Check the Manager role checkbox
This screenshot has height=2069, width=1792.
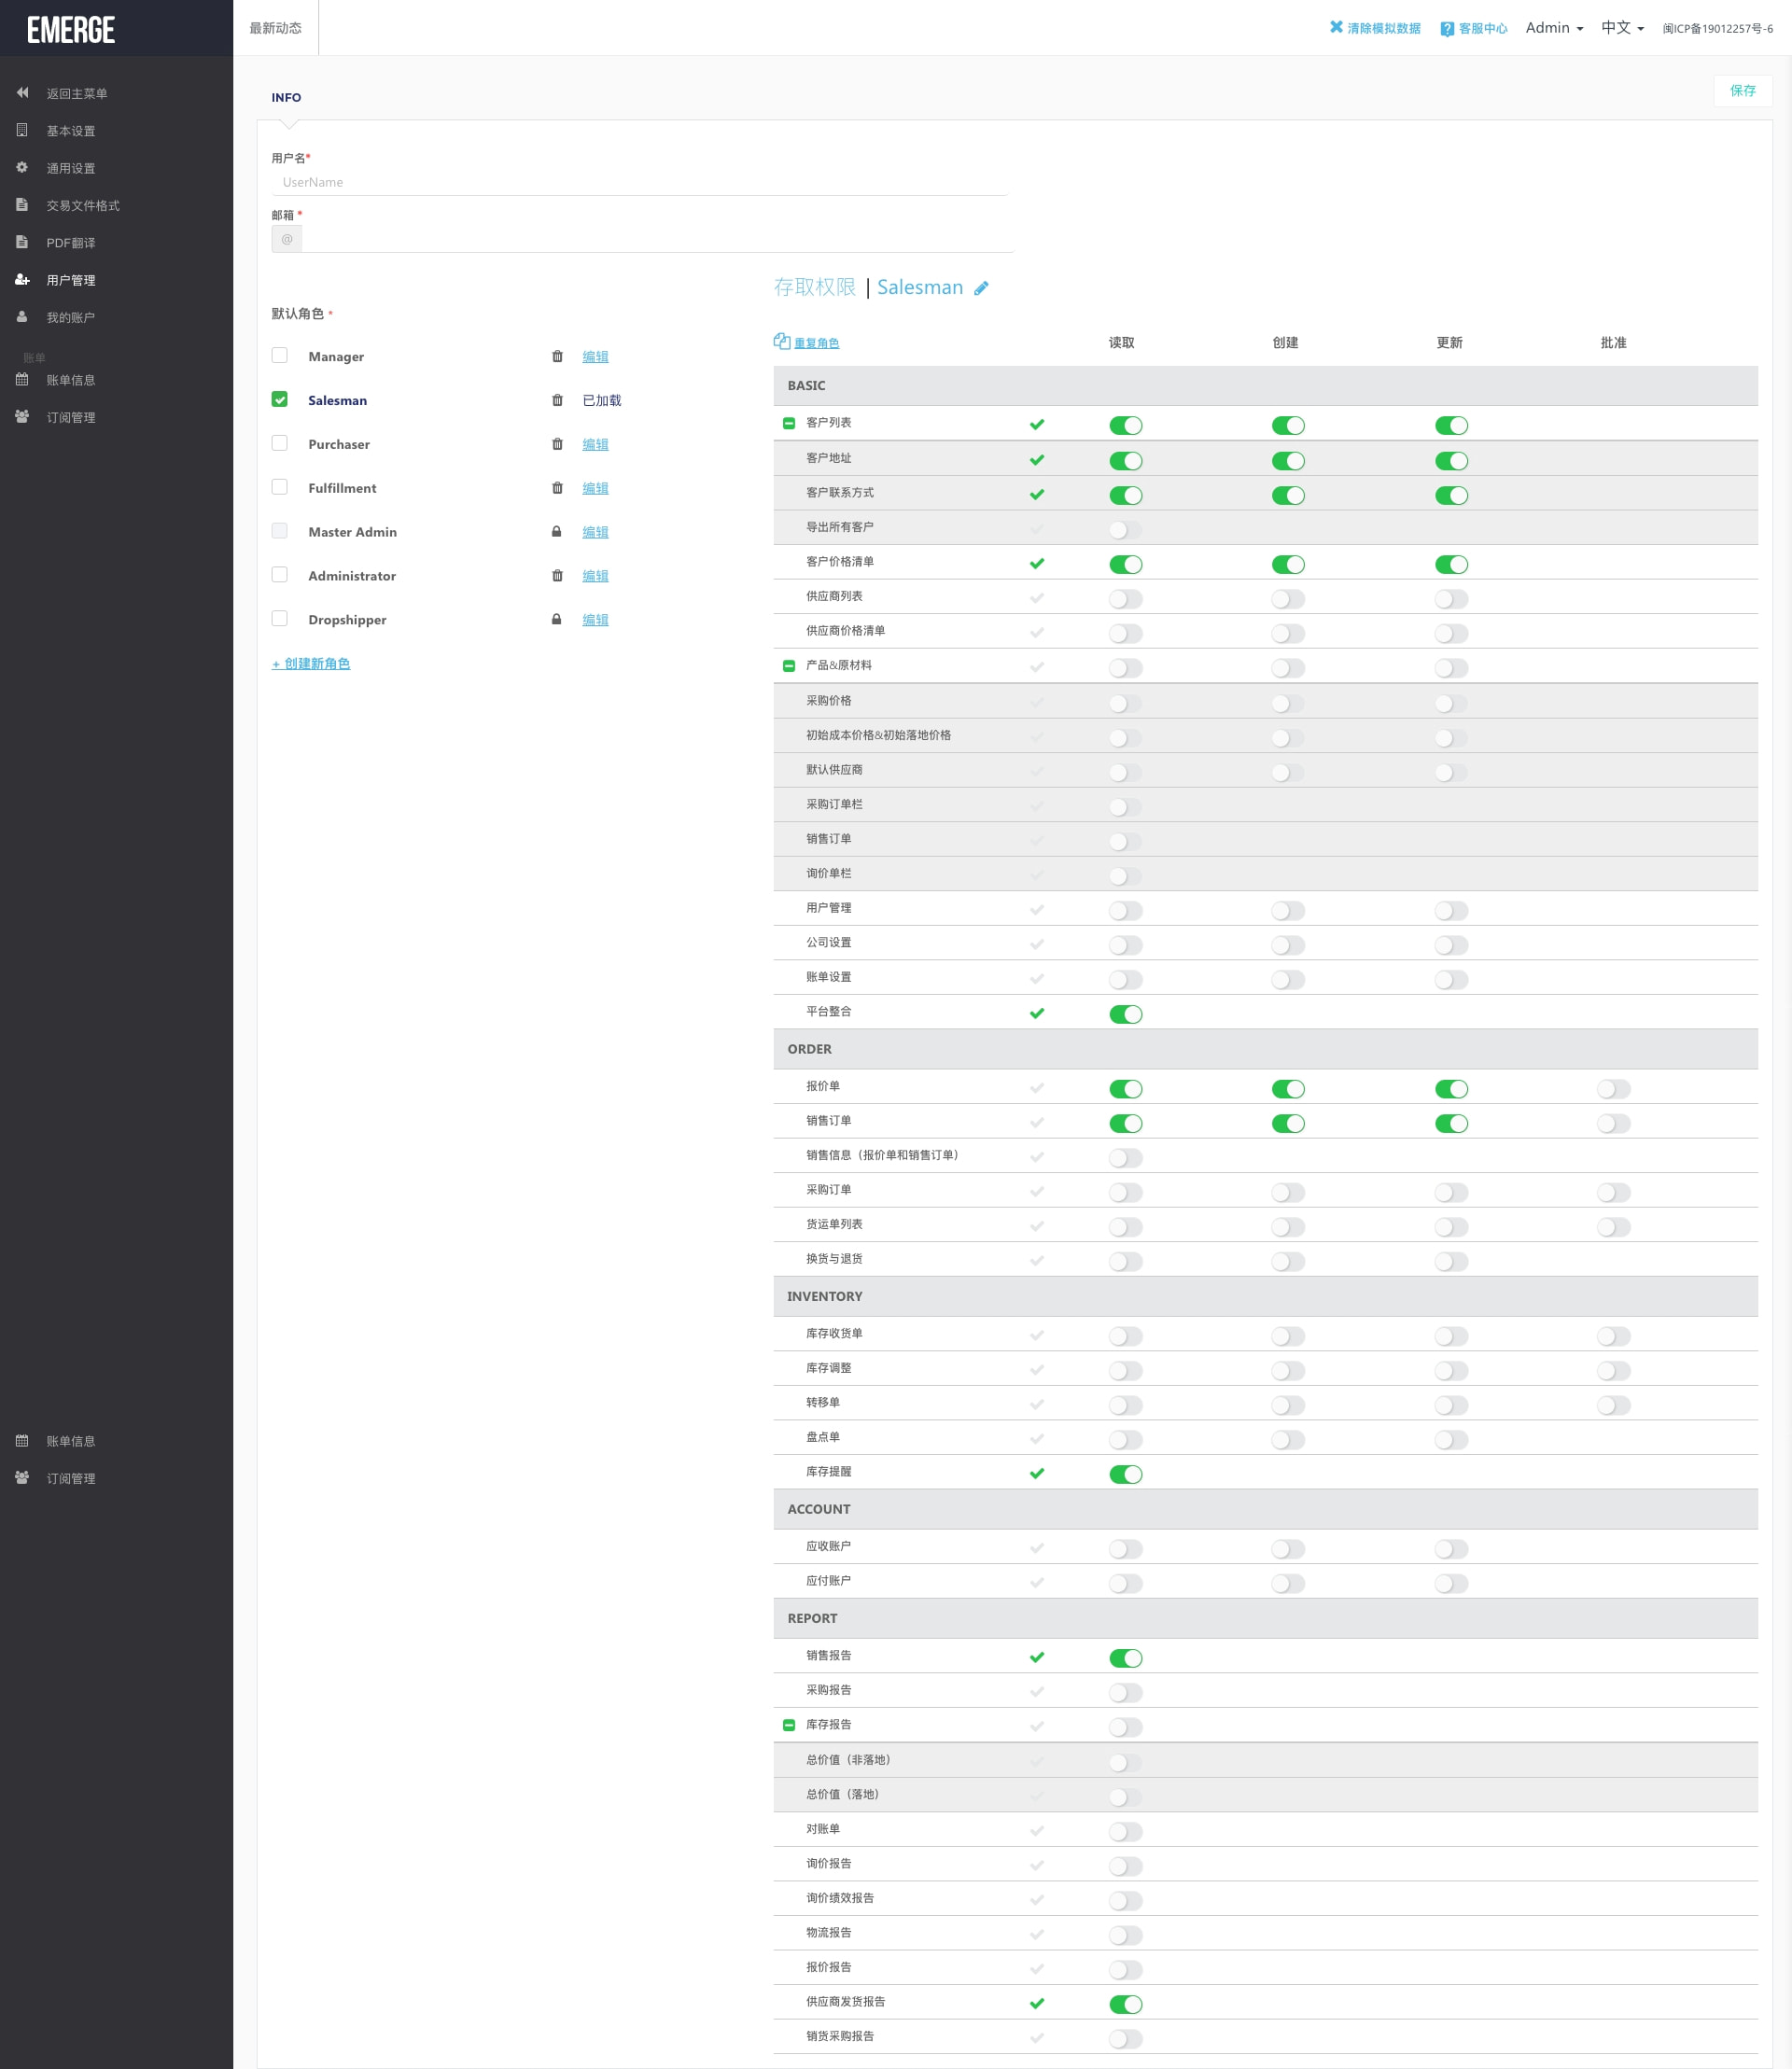pos(279,355)
